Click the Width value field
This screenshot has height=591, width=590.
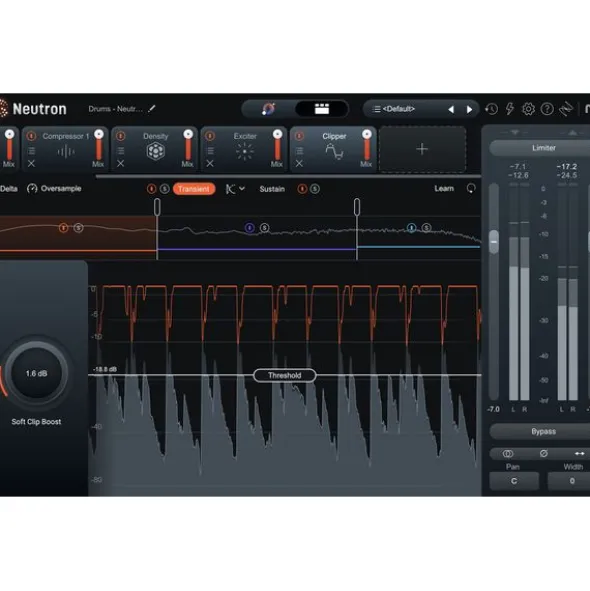point(569,481)
